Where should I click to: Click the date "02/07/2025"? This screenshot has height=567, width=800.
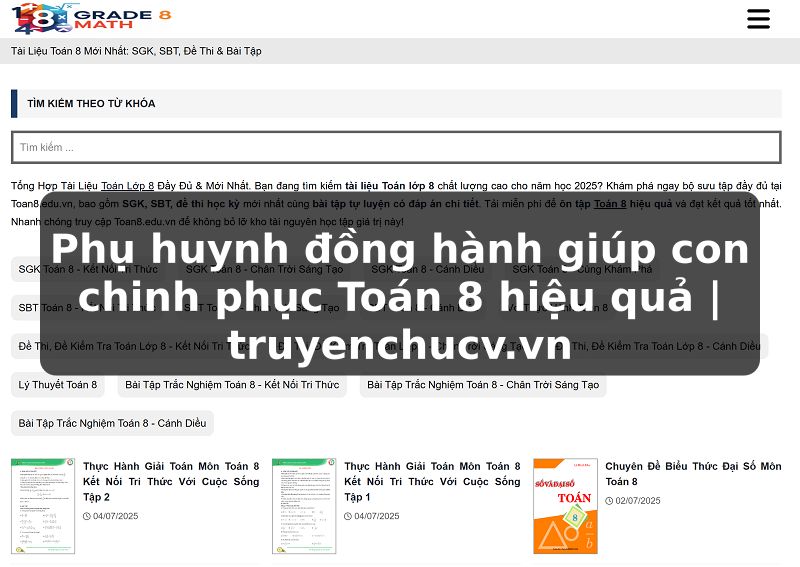638,501
